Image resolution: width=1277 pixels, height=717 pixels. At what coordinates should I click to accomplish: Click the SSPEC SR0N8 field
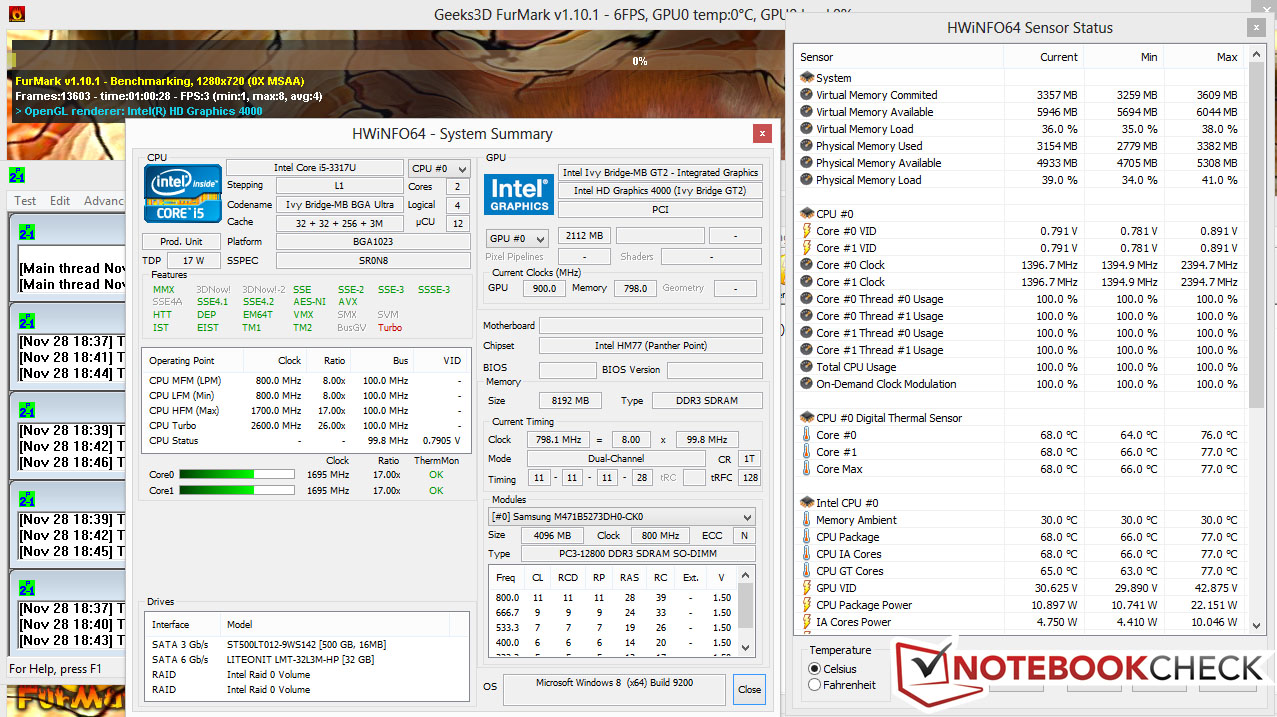(372, 260)
